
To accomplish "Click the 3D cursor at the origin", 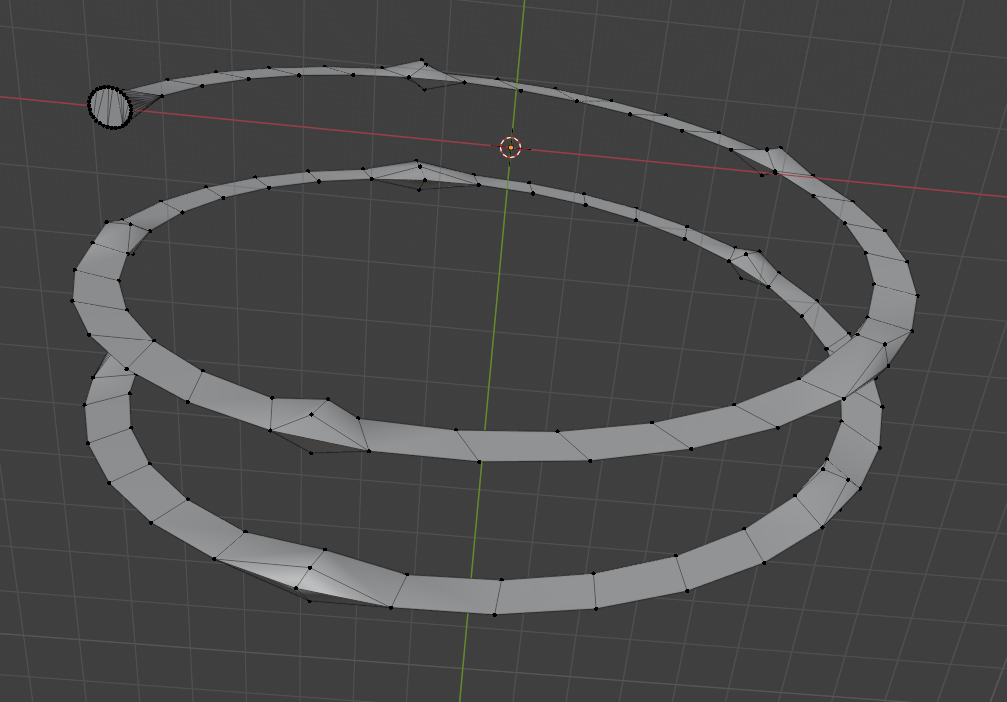I will point(510,147).
